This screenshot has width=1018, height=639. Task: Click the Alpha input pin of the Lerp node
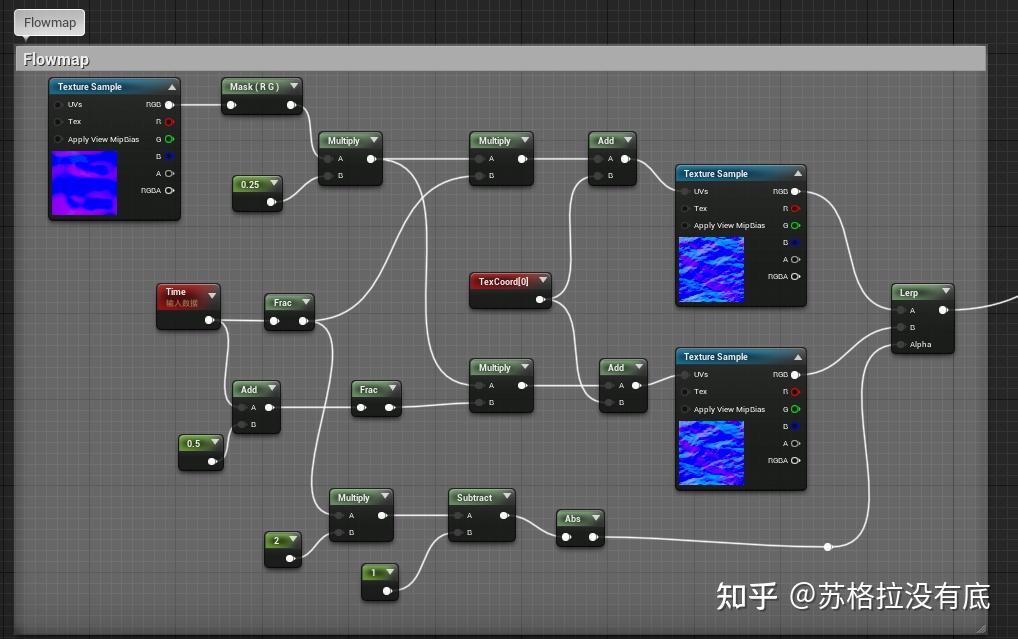click(900, 344)
